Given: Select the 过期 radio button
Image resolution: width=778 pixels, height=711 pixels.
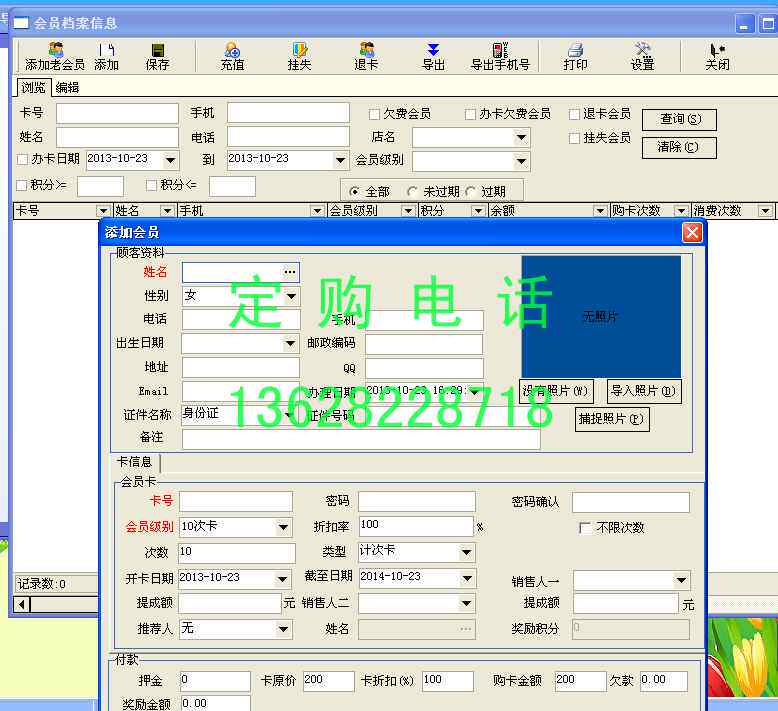Looking at the screenshot, I should [470, 192].
